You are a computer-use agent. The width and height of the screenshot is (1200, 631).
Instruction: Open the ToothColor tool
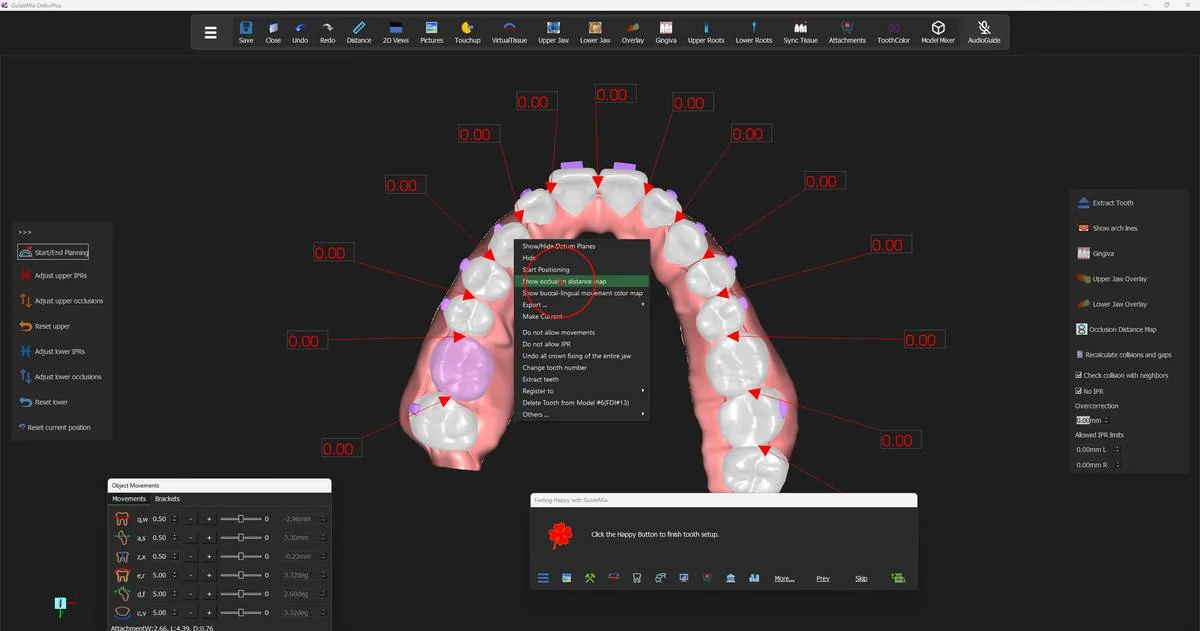click(x=893, y=32)
